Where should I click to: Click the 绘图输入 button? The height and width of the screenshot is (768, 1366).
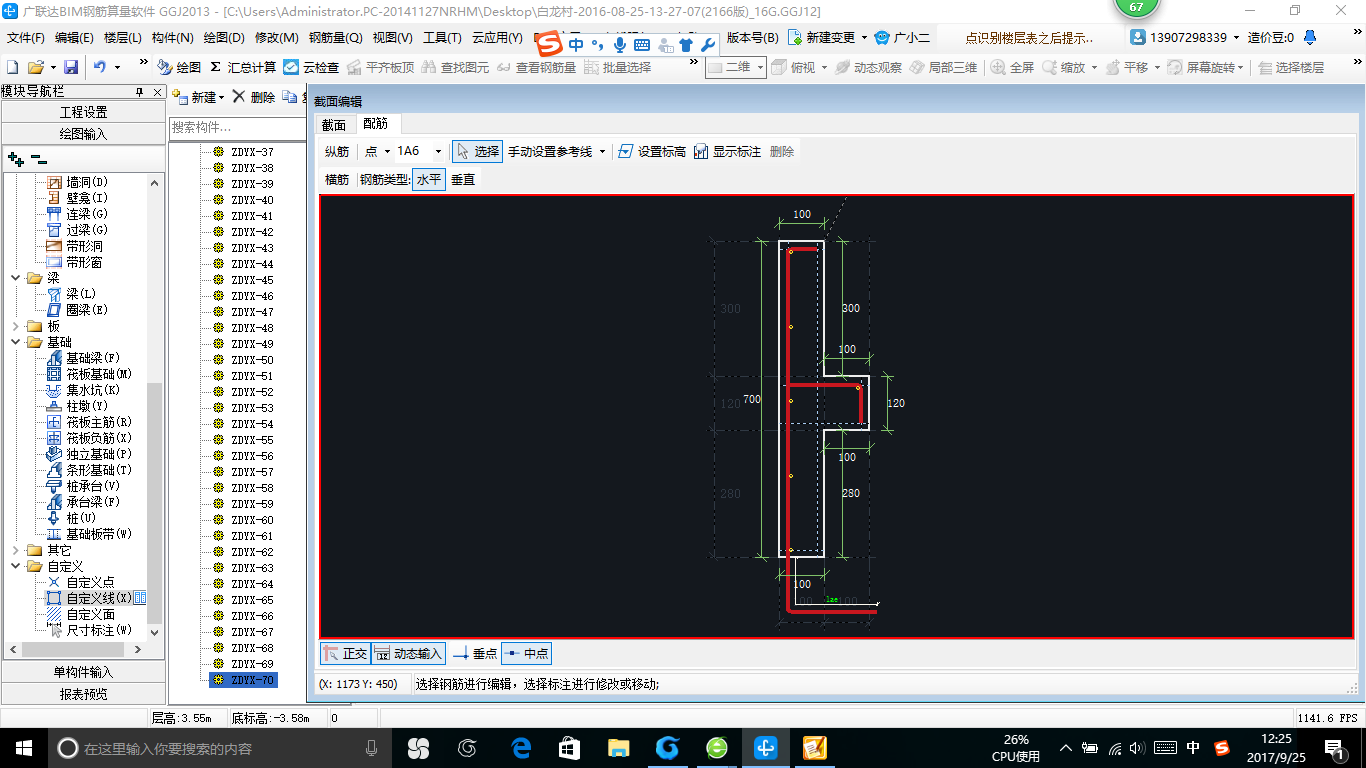click(84, 134)
